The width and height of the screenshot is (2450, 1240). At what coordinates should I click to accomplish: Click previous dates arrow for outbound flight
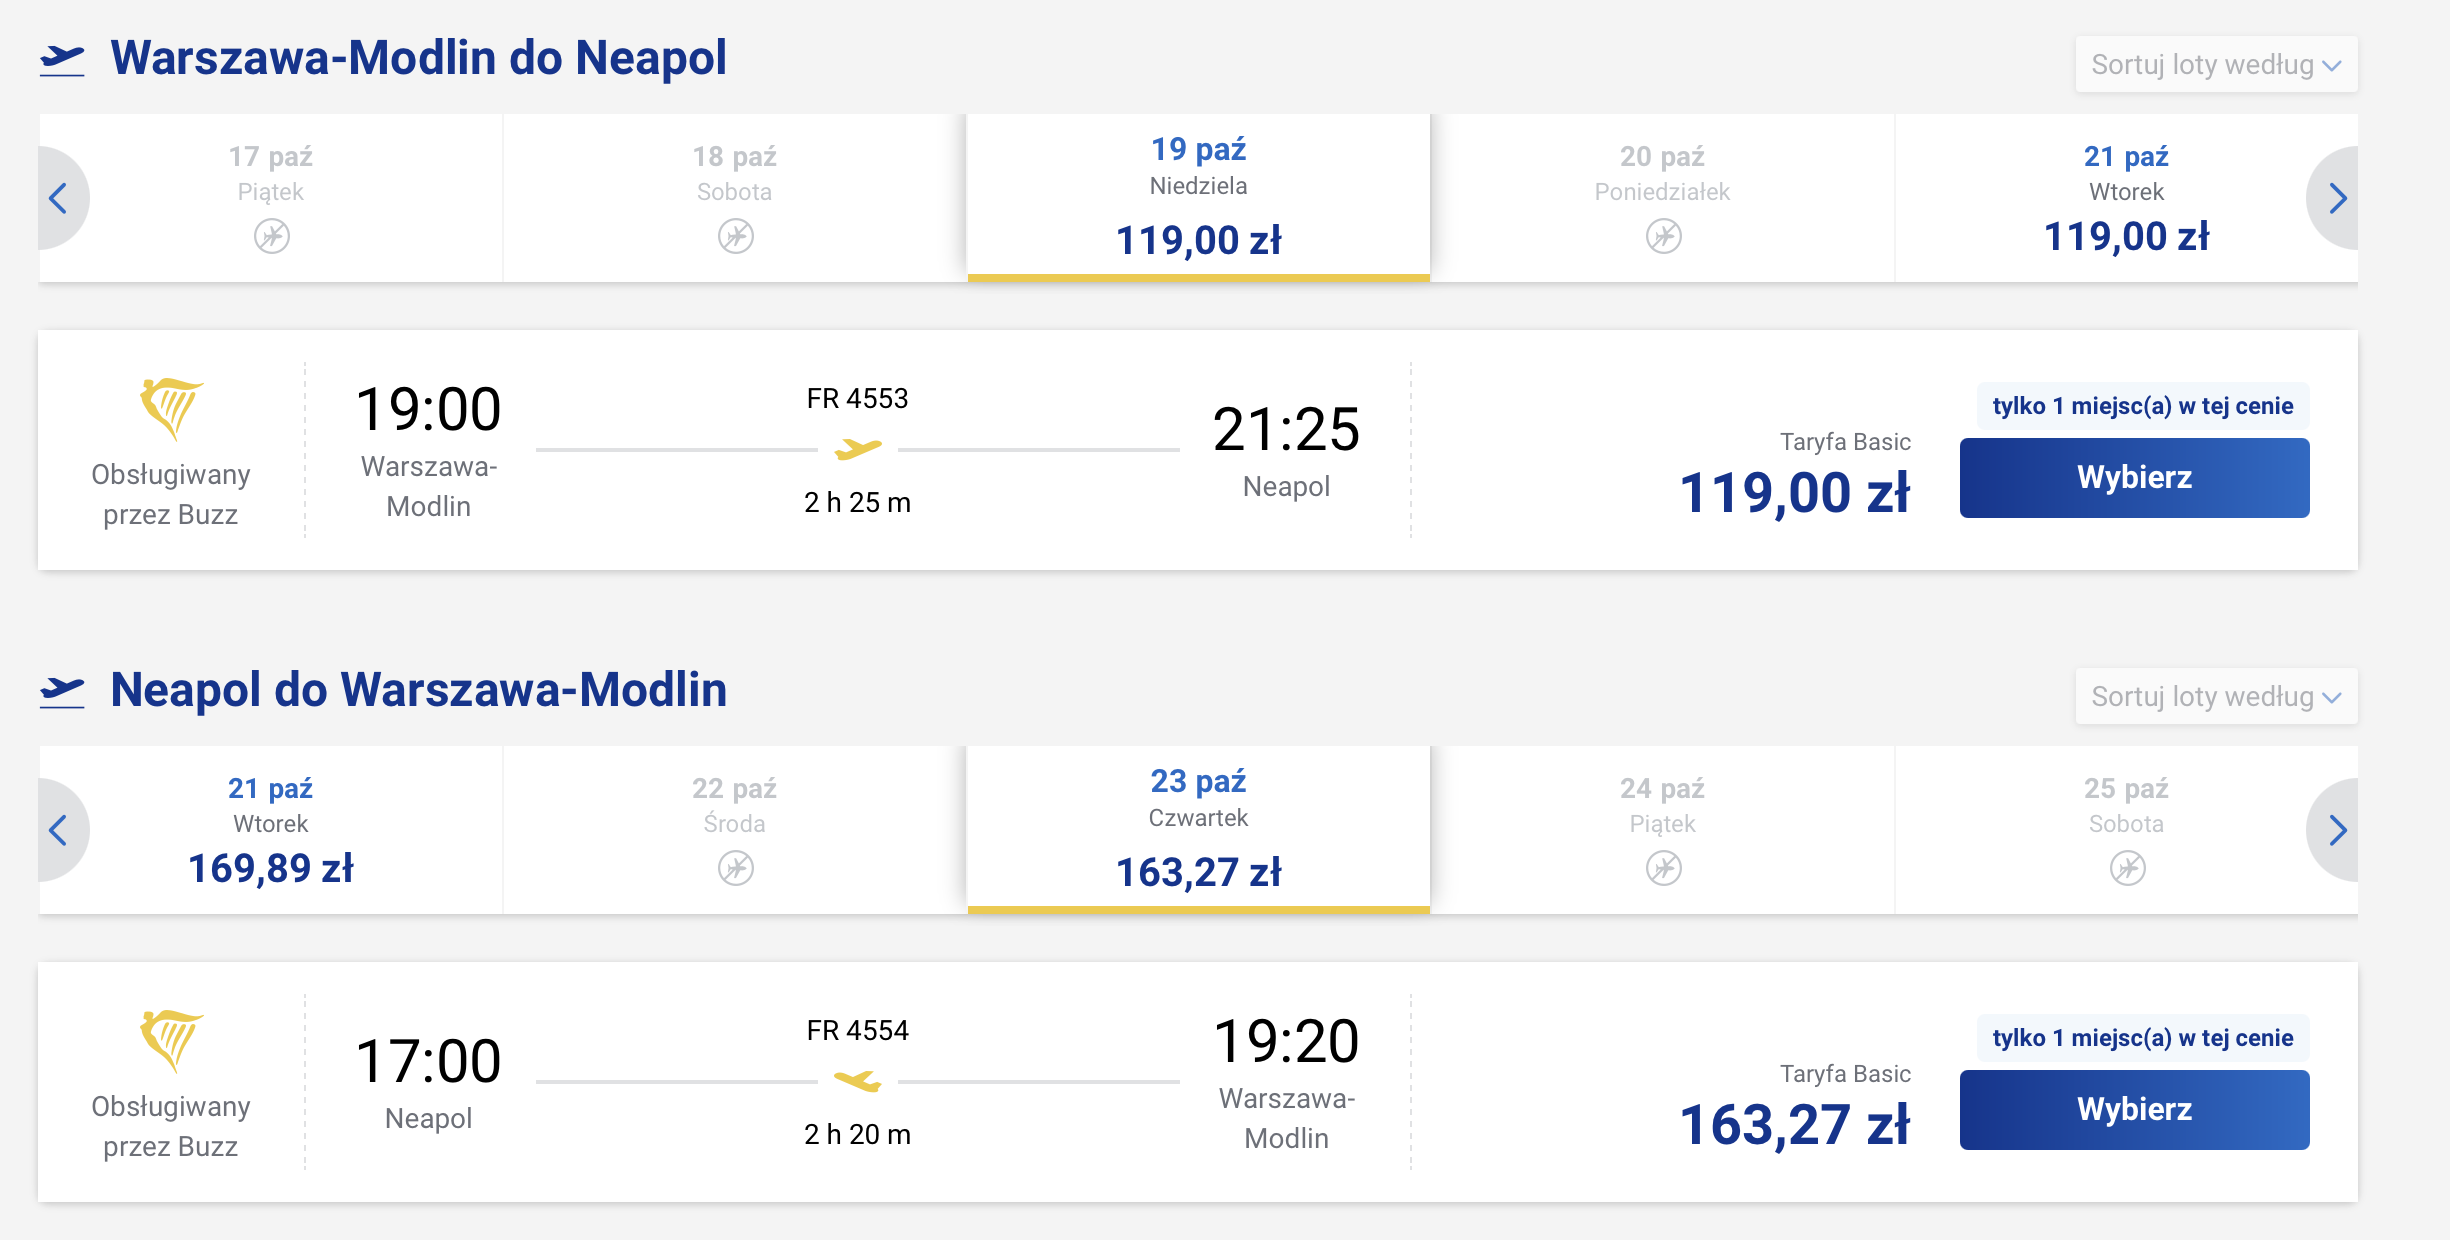coord(60,198)
